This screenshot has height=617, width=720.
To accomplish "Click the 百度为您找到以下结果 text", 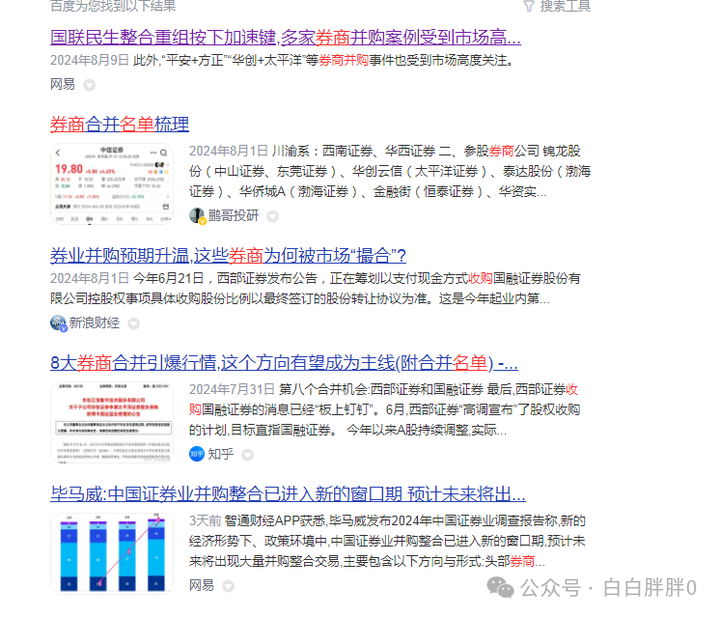I will [x=113, y=6].
